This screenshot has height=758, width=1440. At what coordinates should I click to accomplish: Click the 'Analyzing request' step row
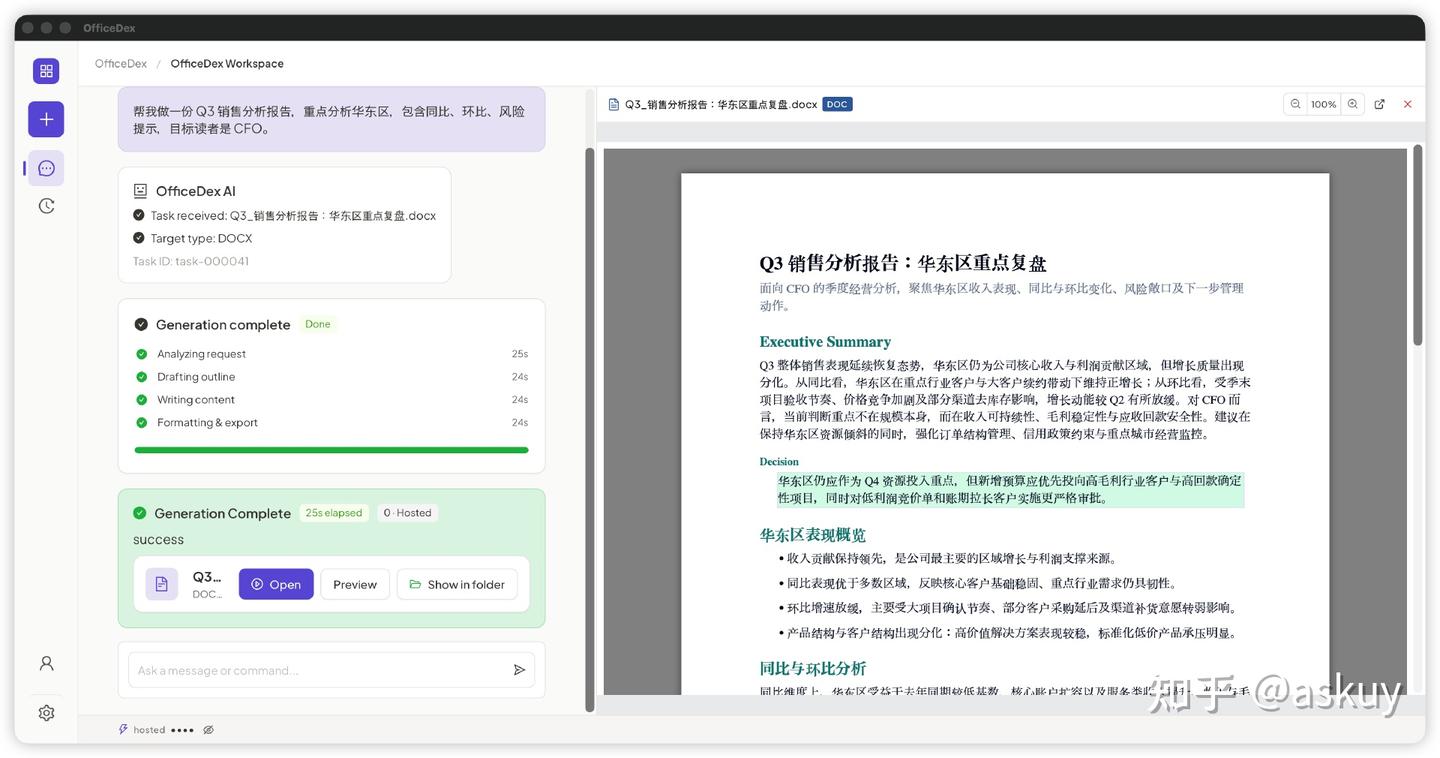click(x=331, y=354)
